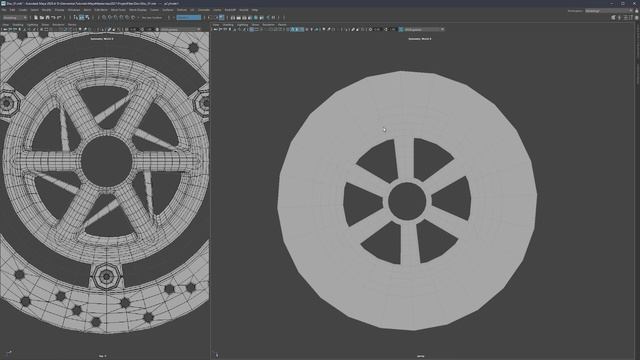Image resolution: width=640 pixels, height=360 pixels.
Task: Open Shading menu in left viewport panel
Action: point(18,24)
